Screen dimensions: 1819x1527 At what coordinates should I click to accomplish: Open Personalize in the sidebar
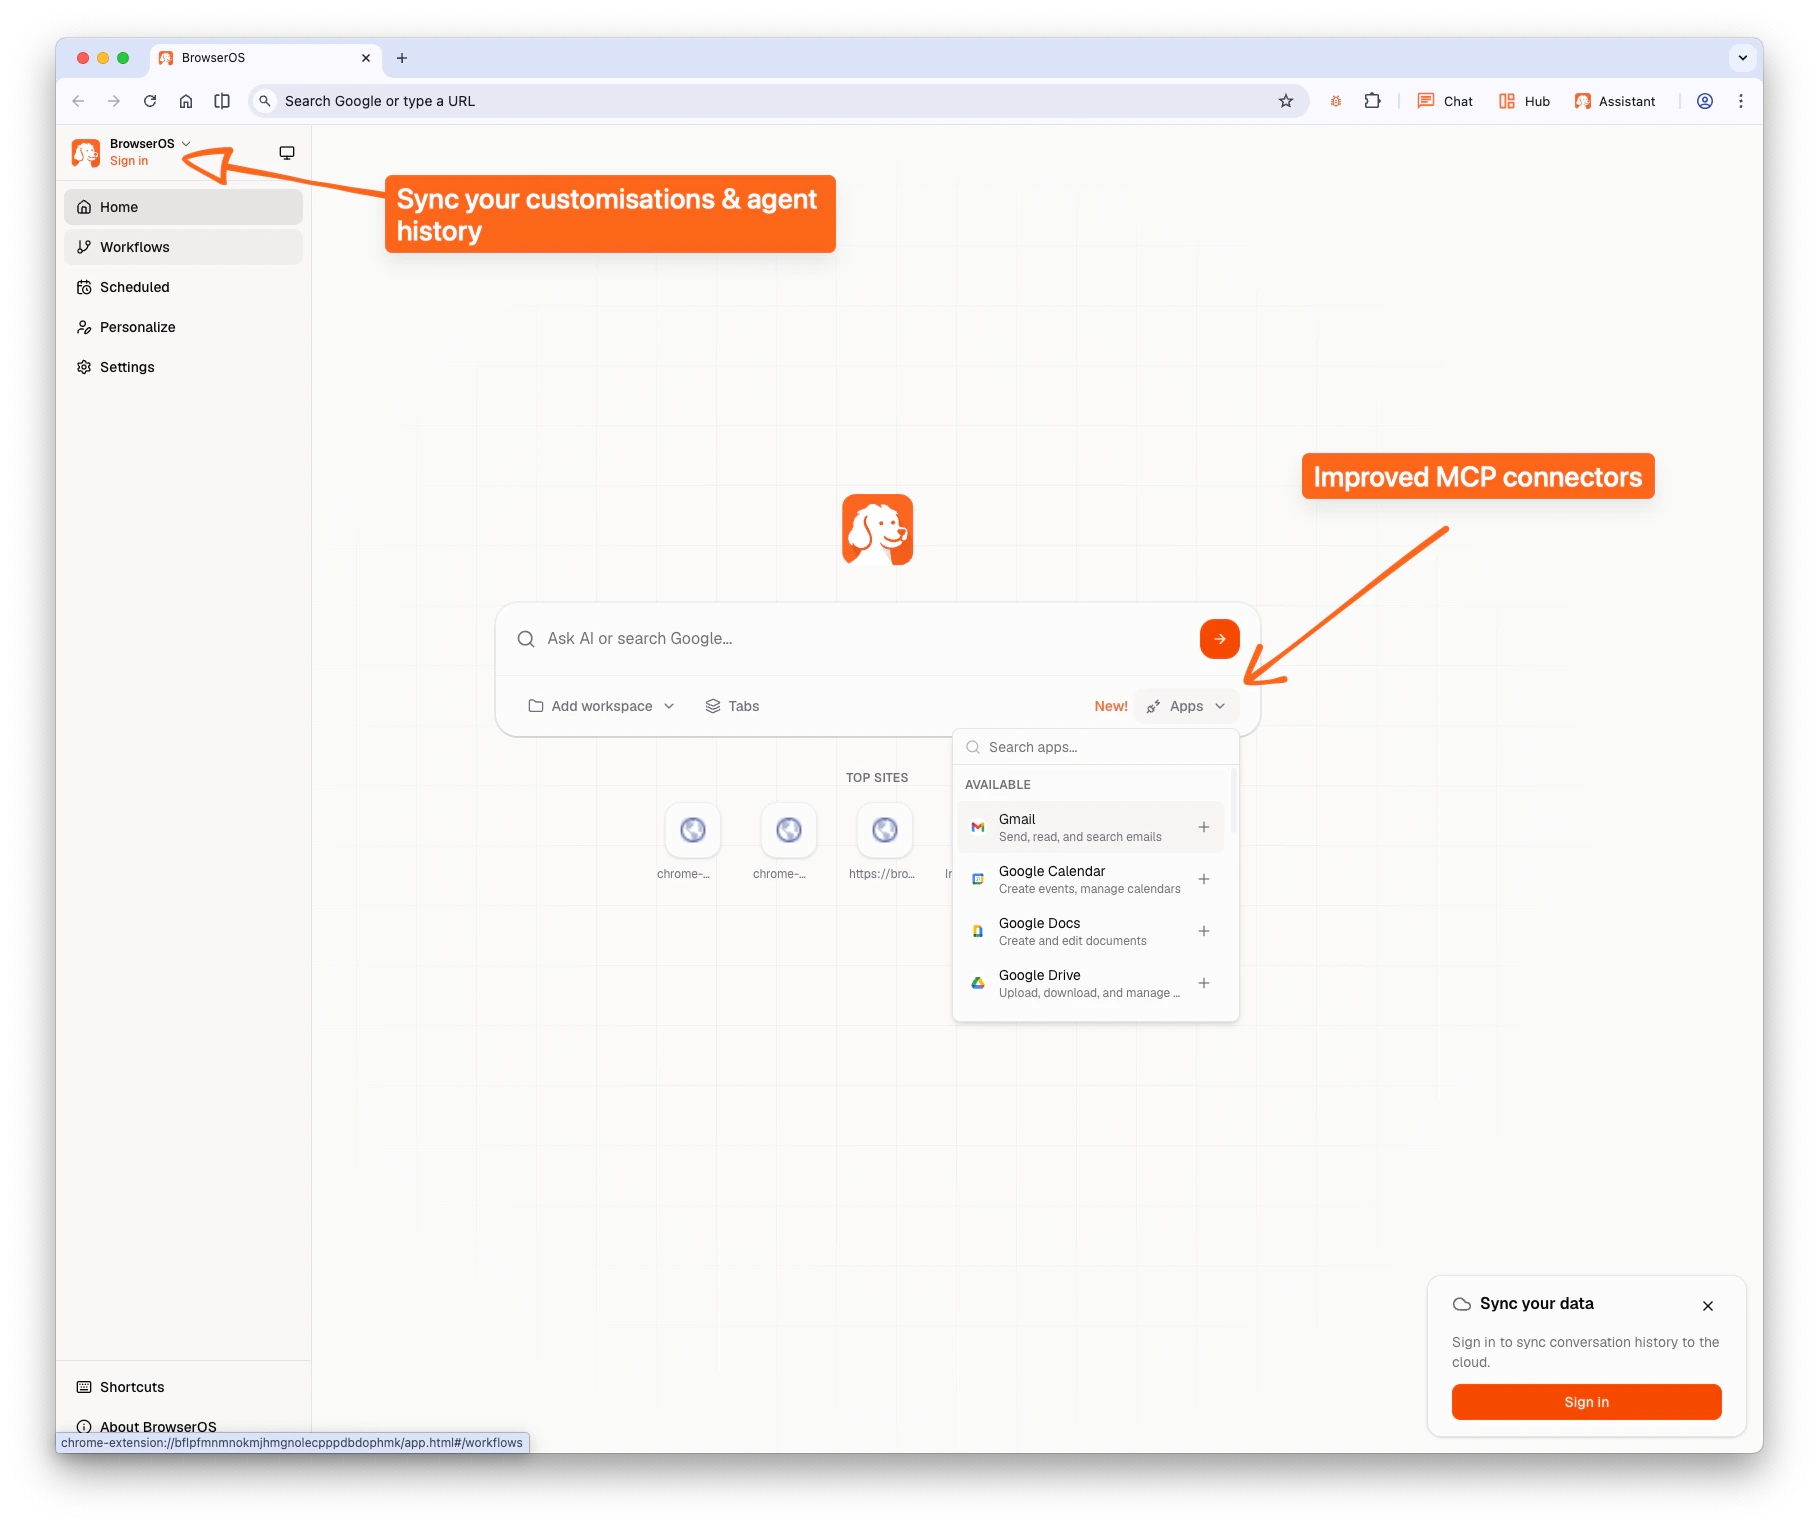coord(136,326)
